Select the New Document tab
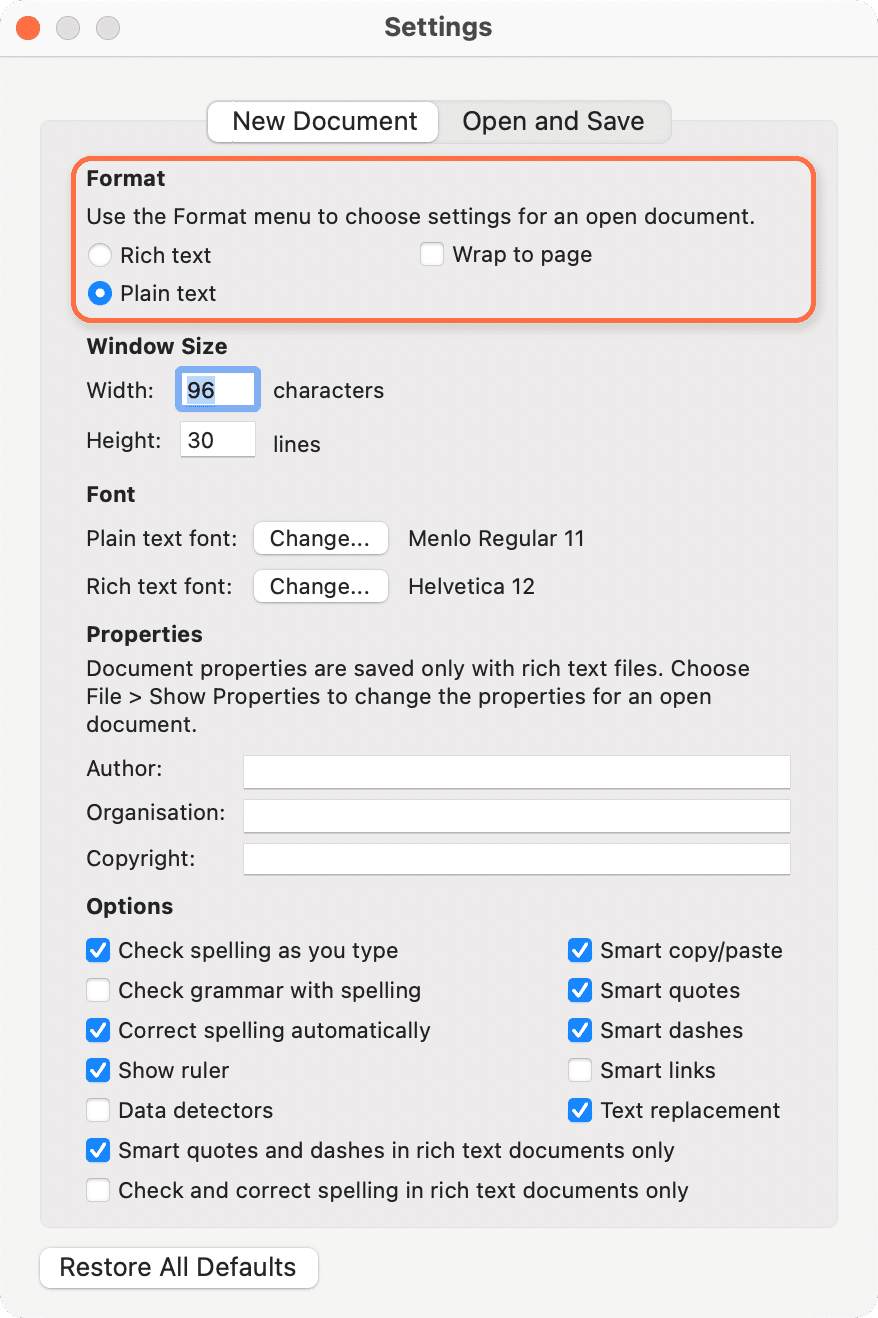This screenshot has height=1318, width=878. tap(322, 121)
